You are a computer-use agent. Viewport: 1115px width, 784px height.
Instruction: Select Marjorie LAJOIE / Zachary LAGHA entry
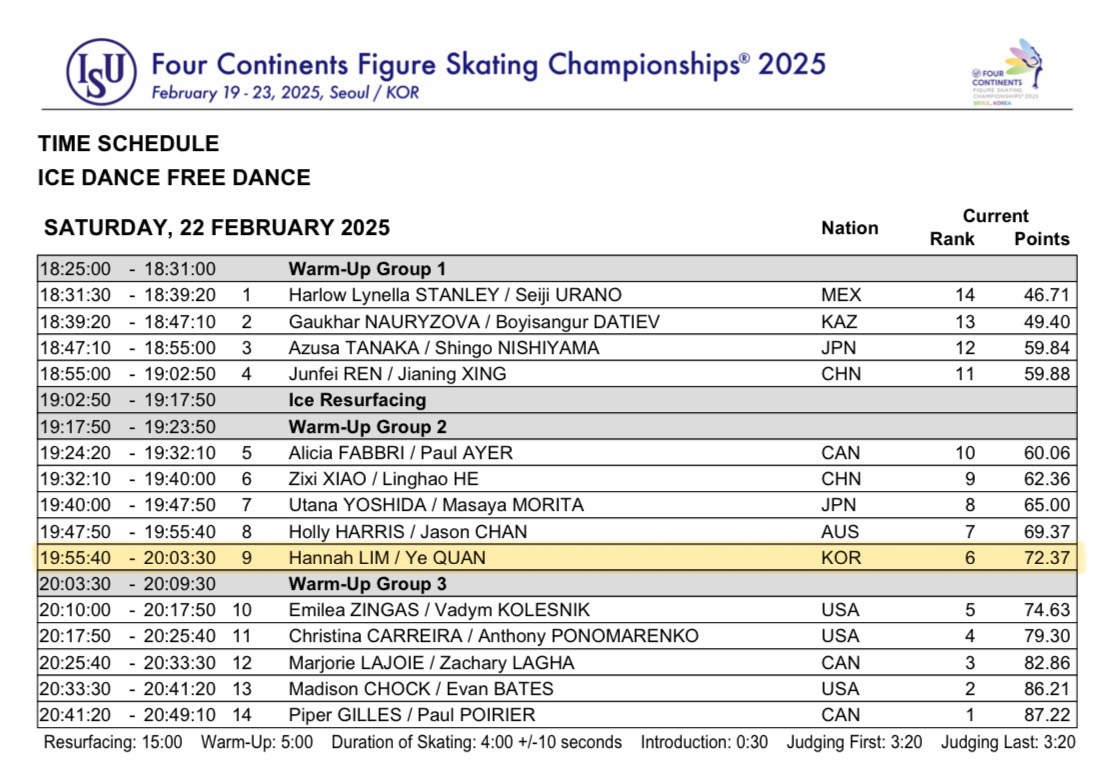[431, 662]
